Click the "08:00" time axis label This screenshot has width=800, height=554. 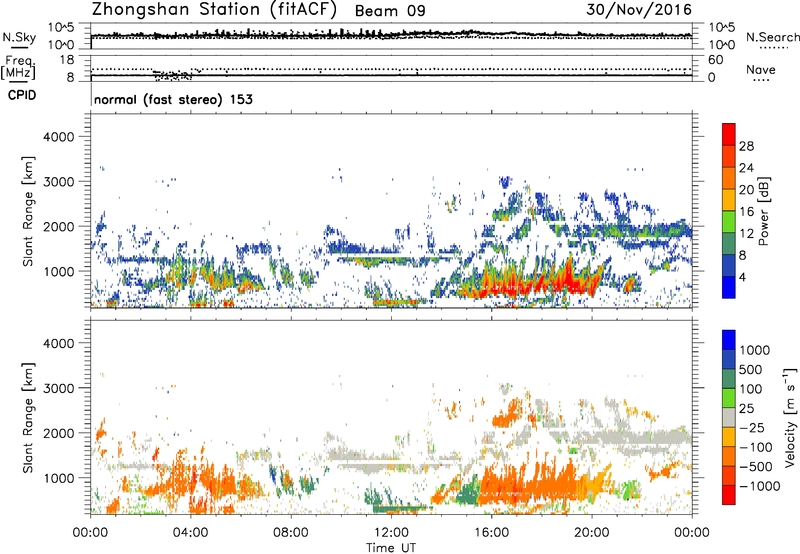[291, 533]
